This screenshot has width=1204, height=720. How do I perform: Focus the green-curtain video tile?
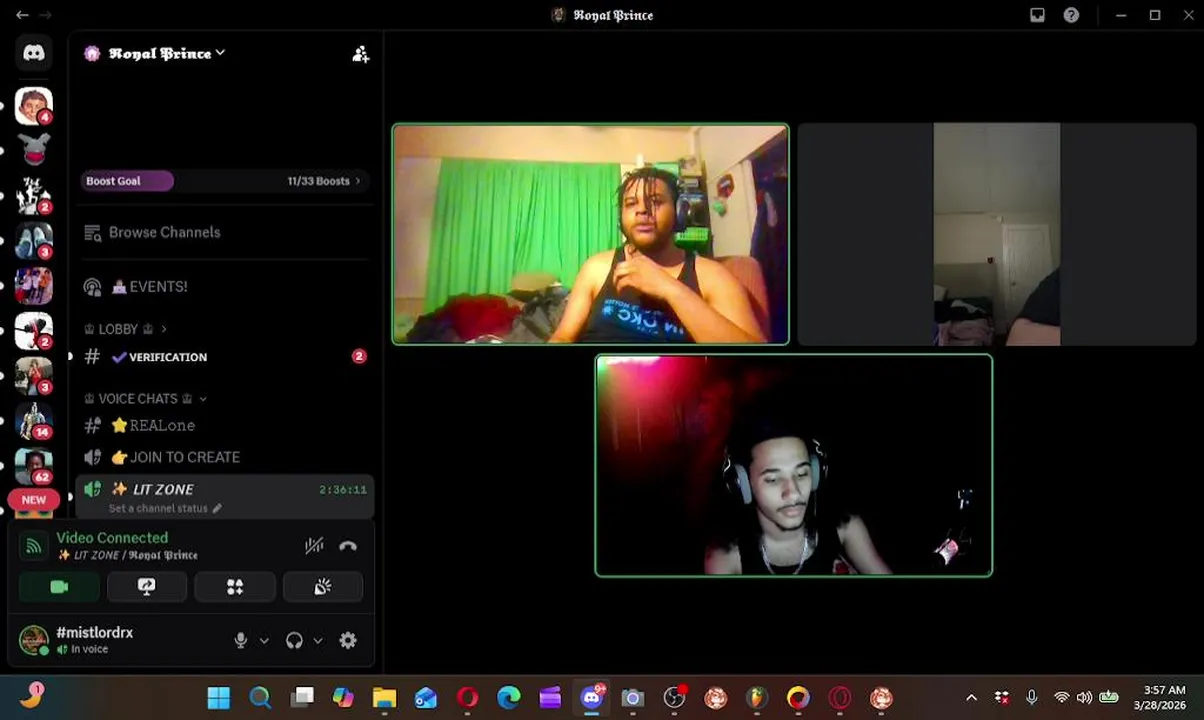point(590,234)
